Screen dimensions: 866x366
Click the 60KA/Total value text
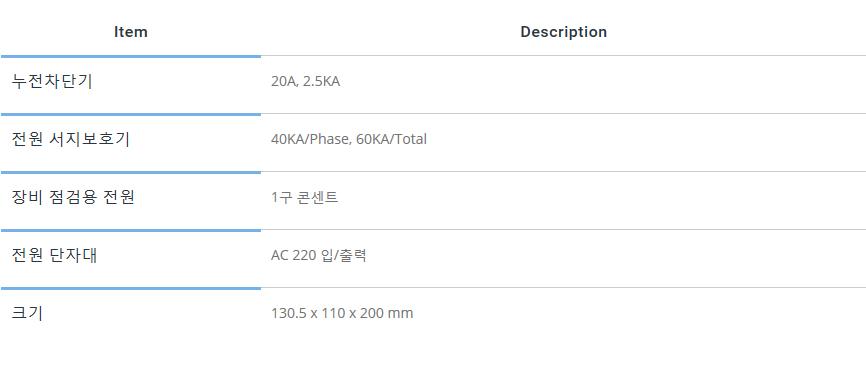coord(391,139)
